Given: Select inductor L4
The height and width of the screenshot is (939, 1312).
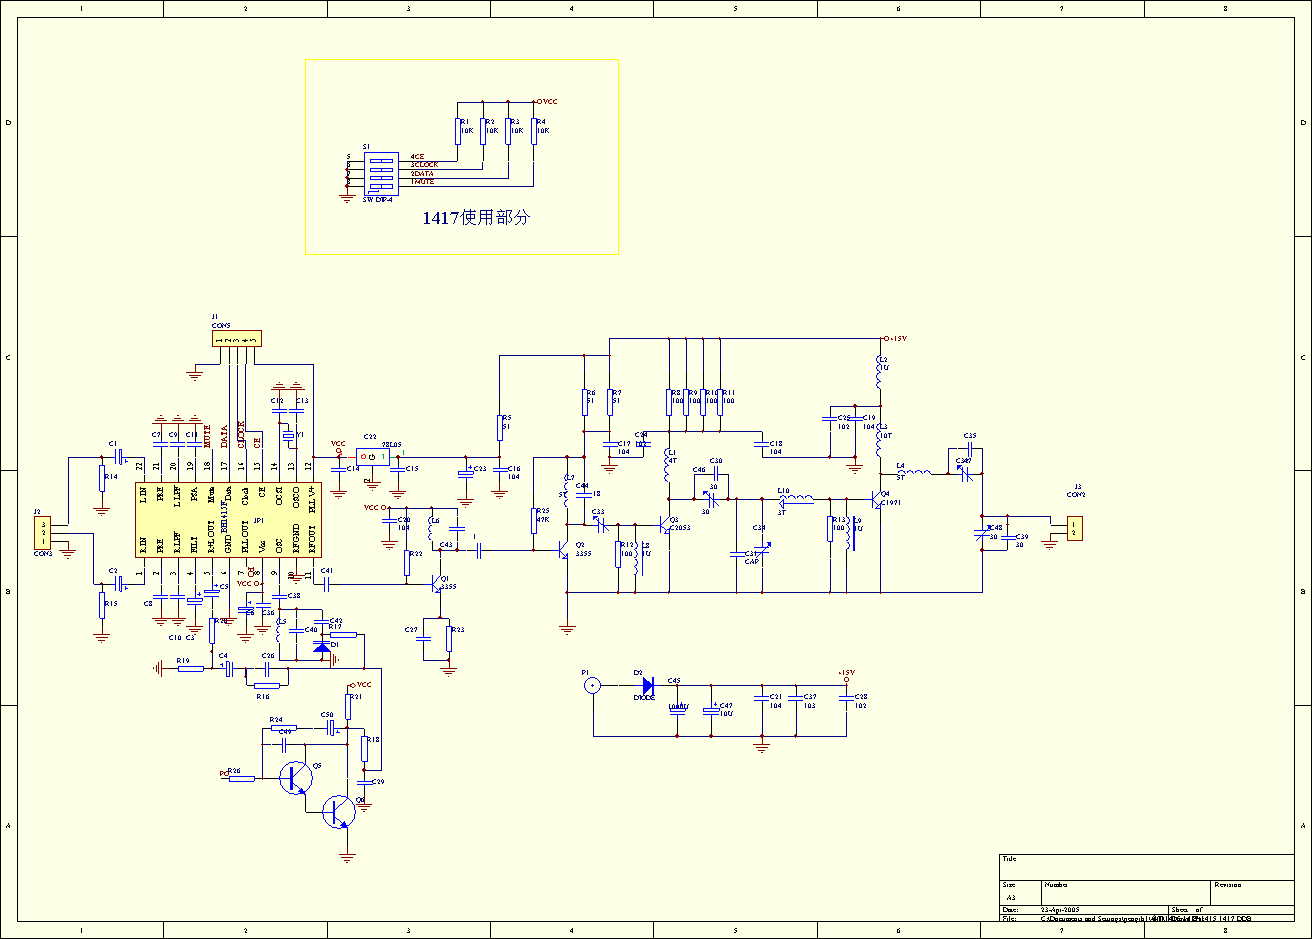Looking at the screenshot, I should (x=914, y=472).
